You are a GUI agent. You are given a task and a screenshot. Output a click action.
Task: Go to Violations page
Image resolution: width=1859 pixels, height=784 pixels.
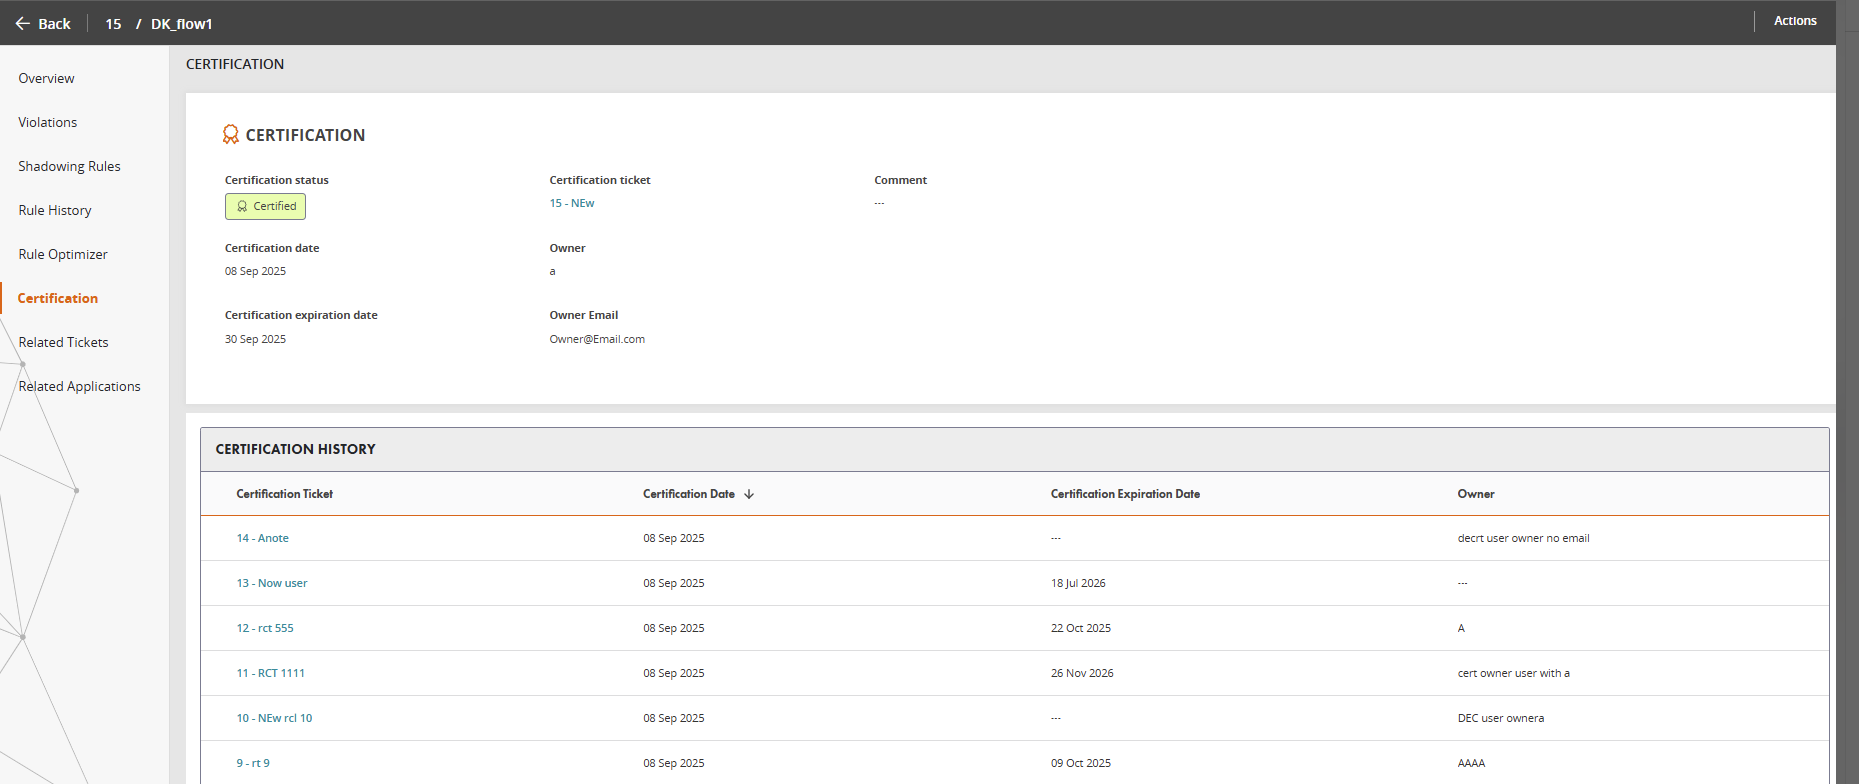pos(47,122)
